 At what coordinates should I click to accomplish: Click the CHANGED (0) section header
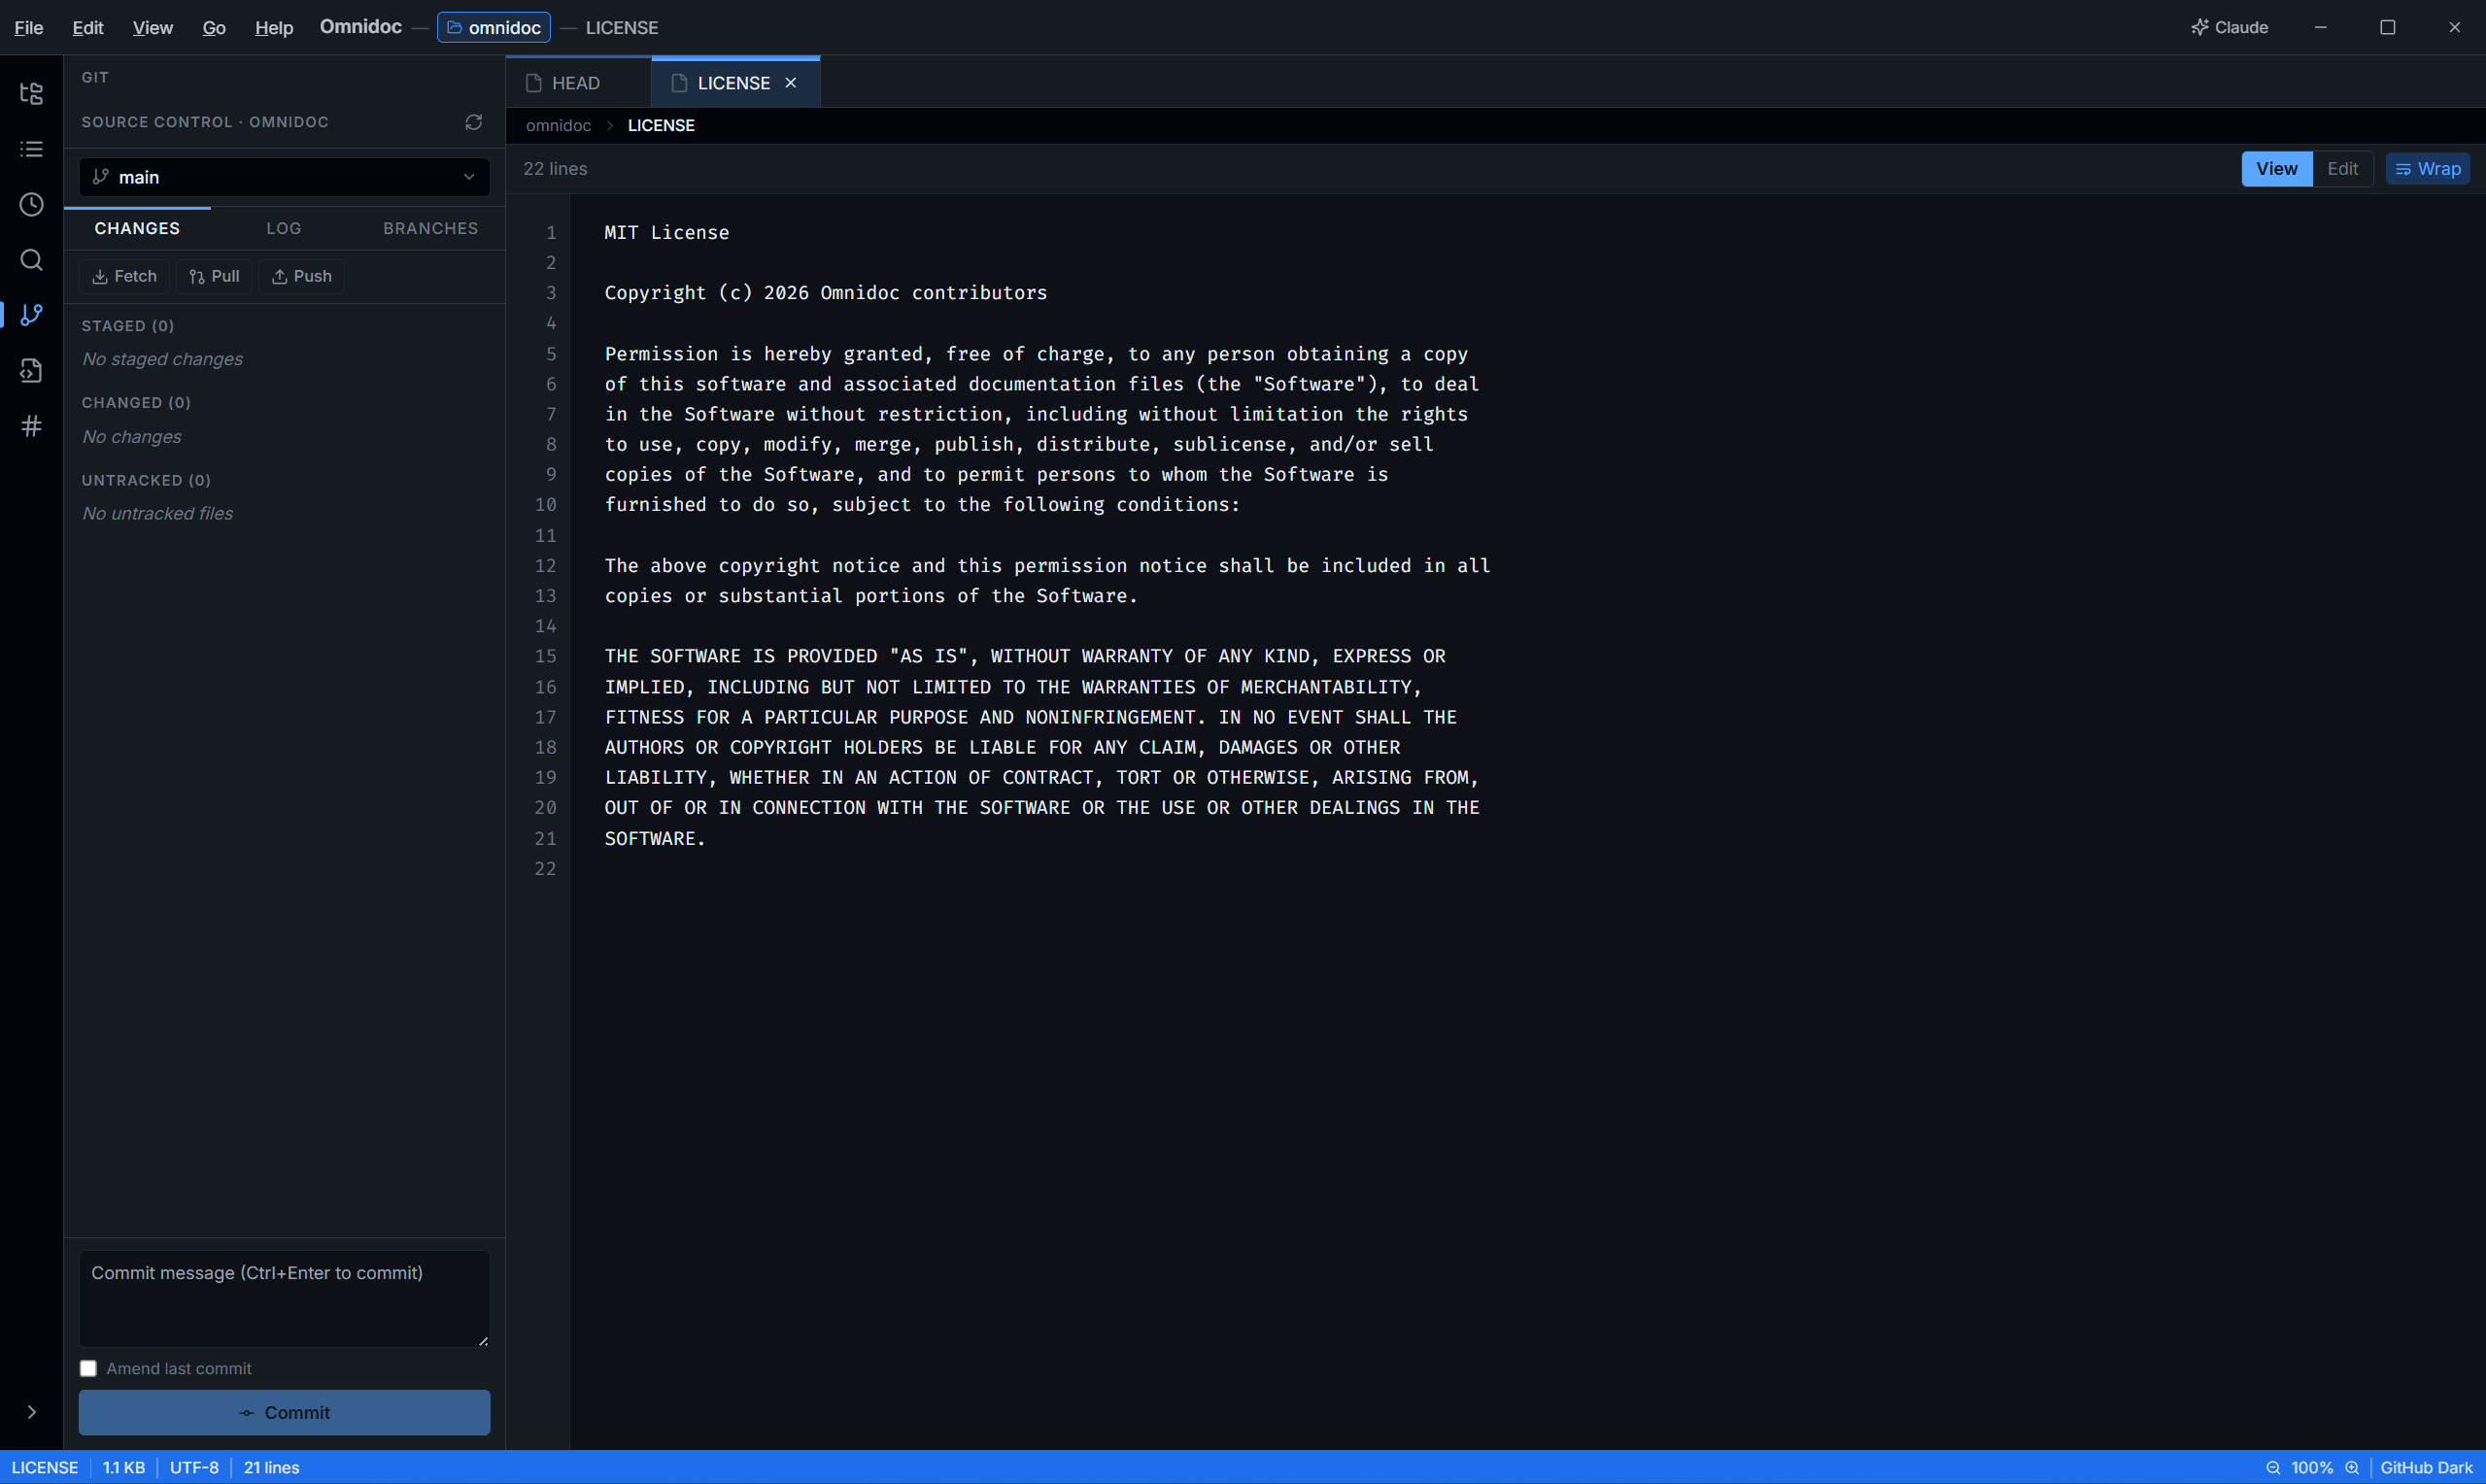[136, 403]
